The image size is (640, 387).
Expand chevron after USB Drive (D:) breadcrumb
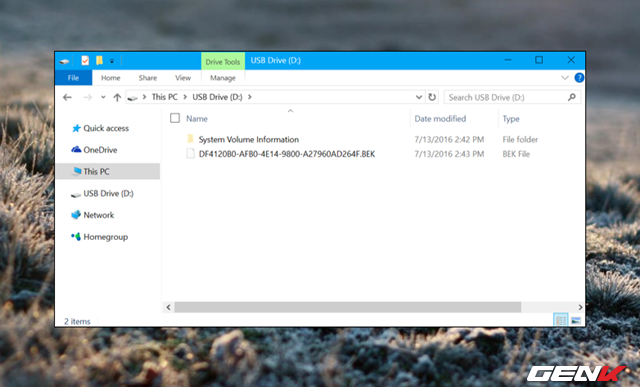[250, 97]
